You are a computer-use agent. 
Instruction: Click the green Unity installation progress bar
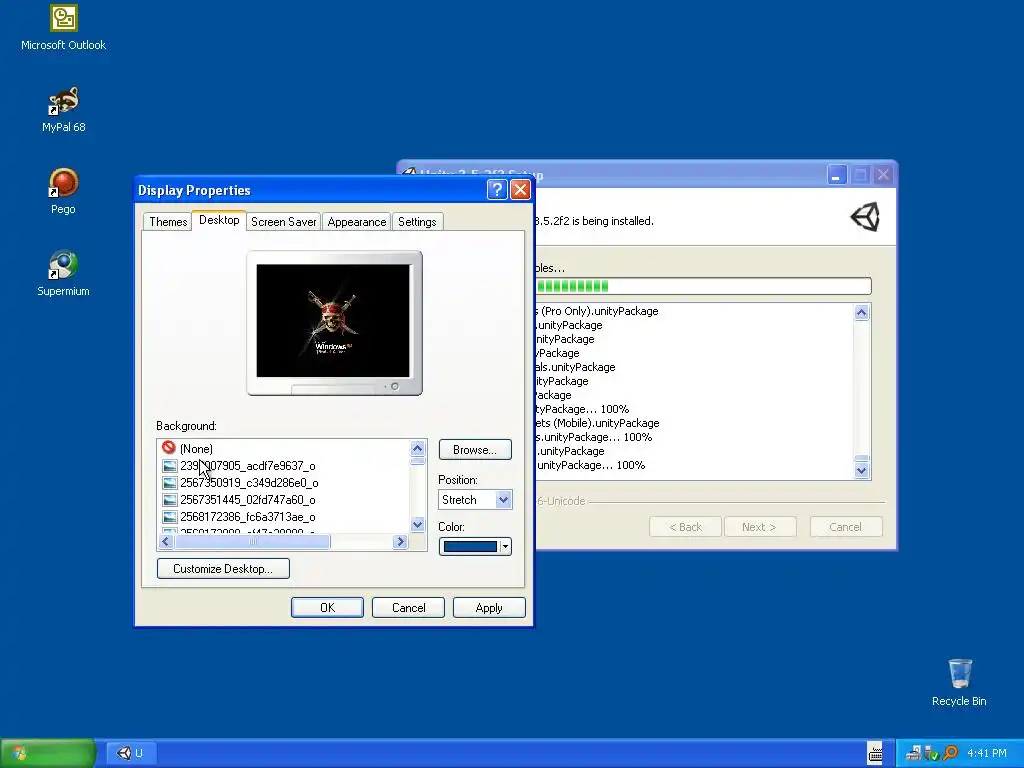pos(703,286)
